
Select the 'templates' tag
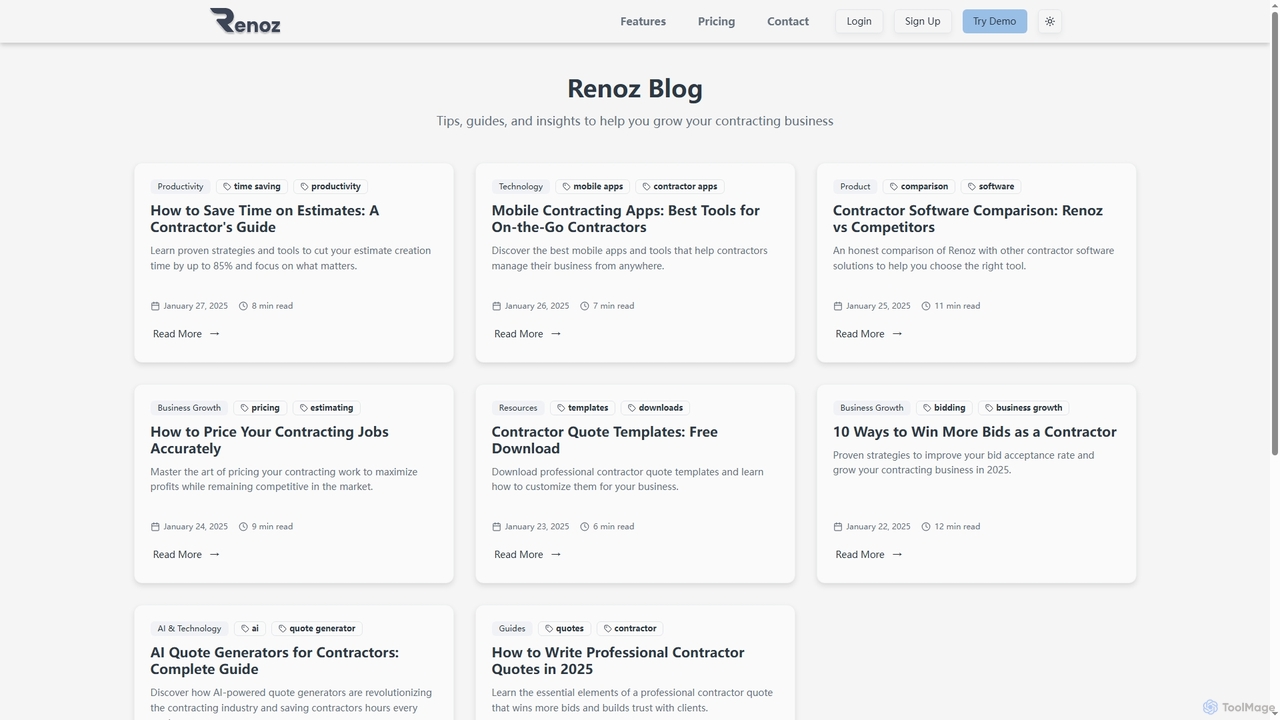coord(583,408)
